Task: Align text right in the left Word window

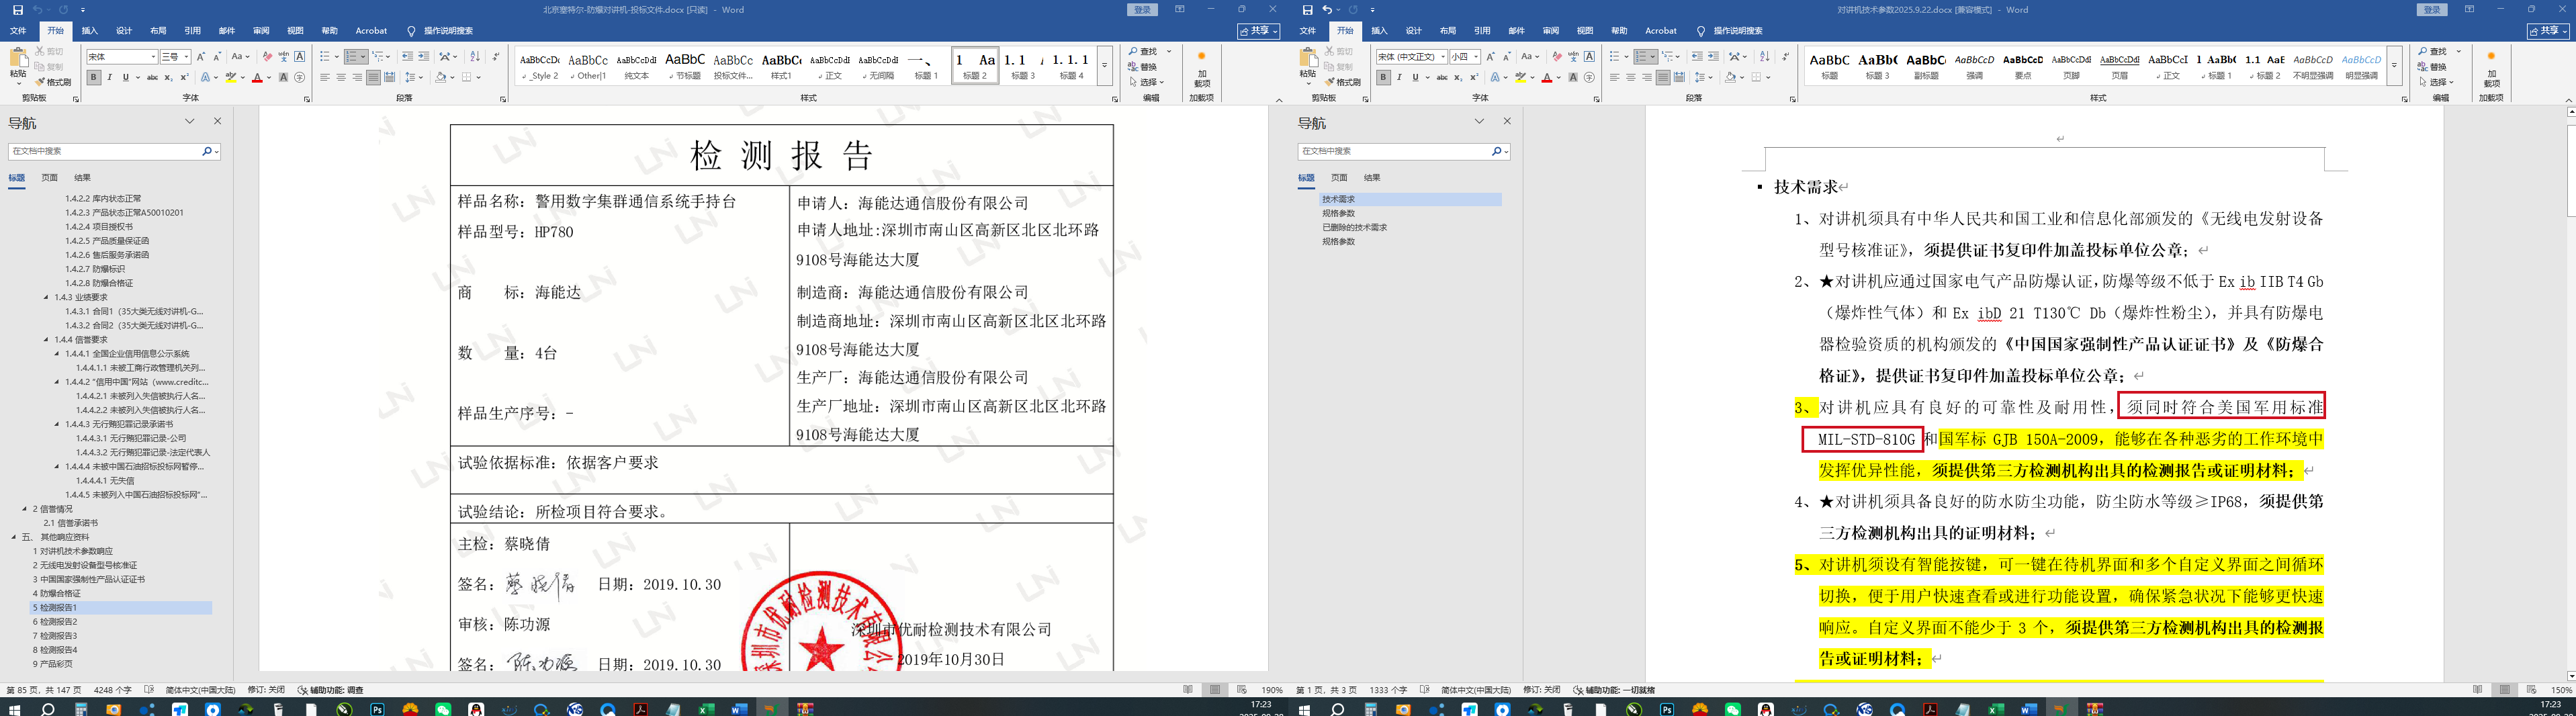Action: pyautogui.click(x=357, y=77)
